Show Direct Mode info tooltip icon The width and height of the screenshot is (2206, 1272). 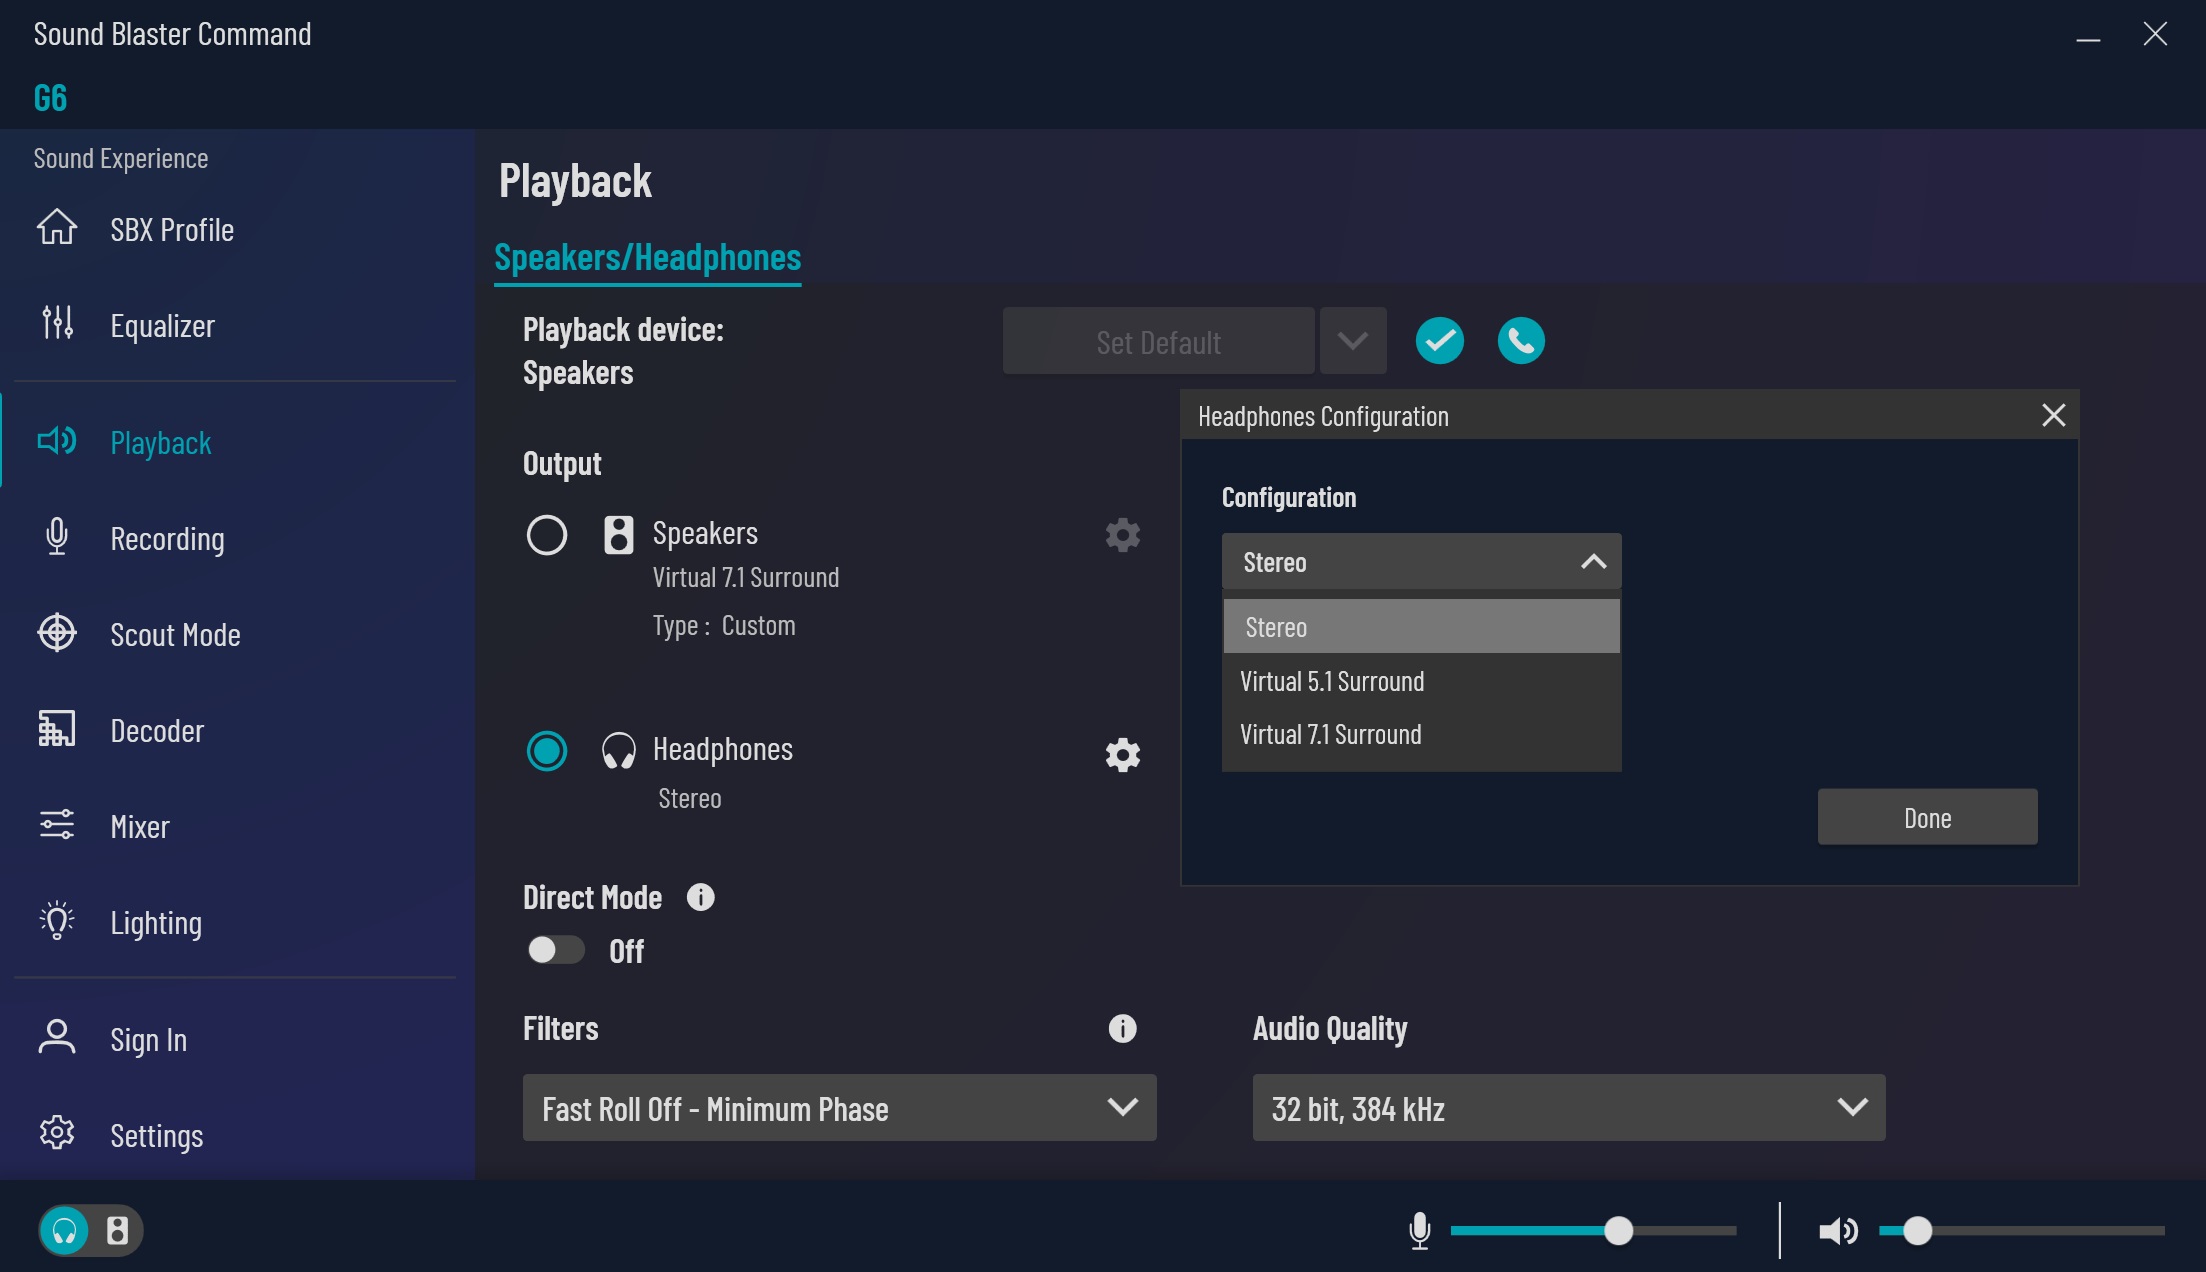coord(701,897)
